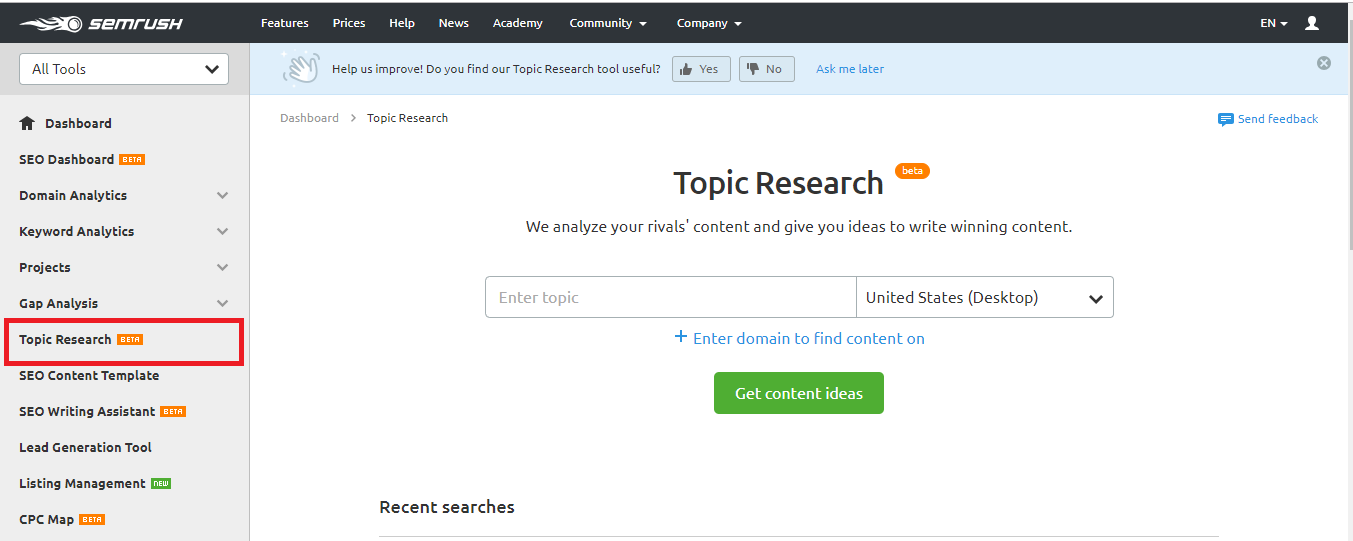Click Dashboard breadcrumb link
The height and width of the screenshot is (541, 1353).
pos(309,118)
